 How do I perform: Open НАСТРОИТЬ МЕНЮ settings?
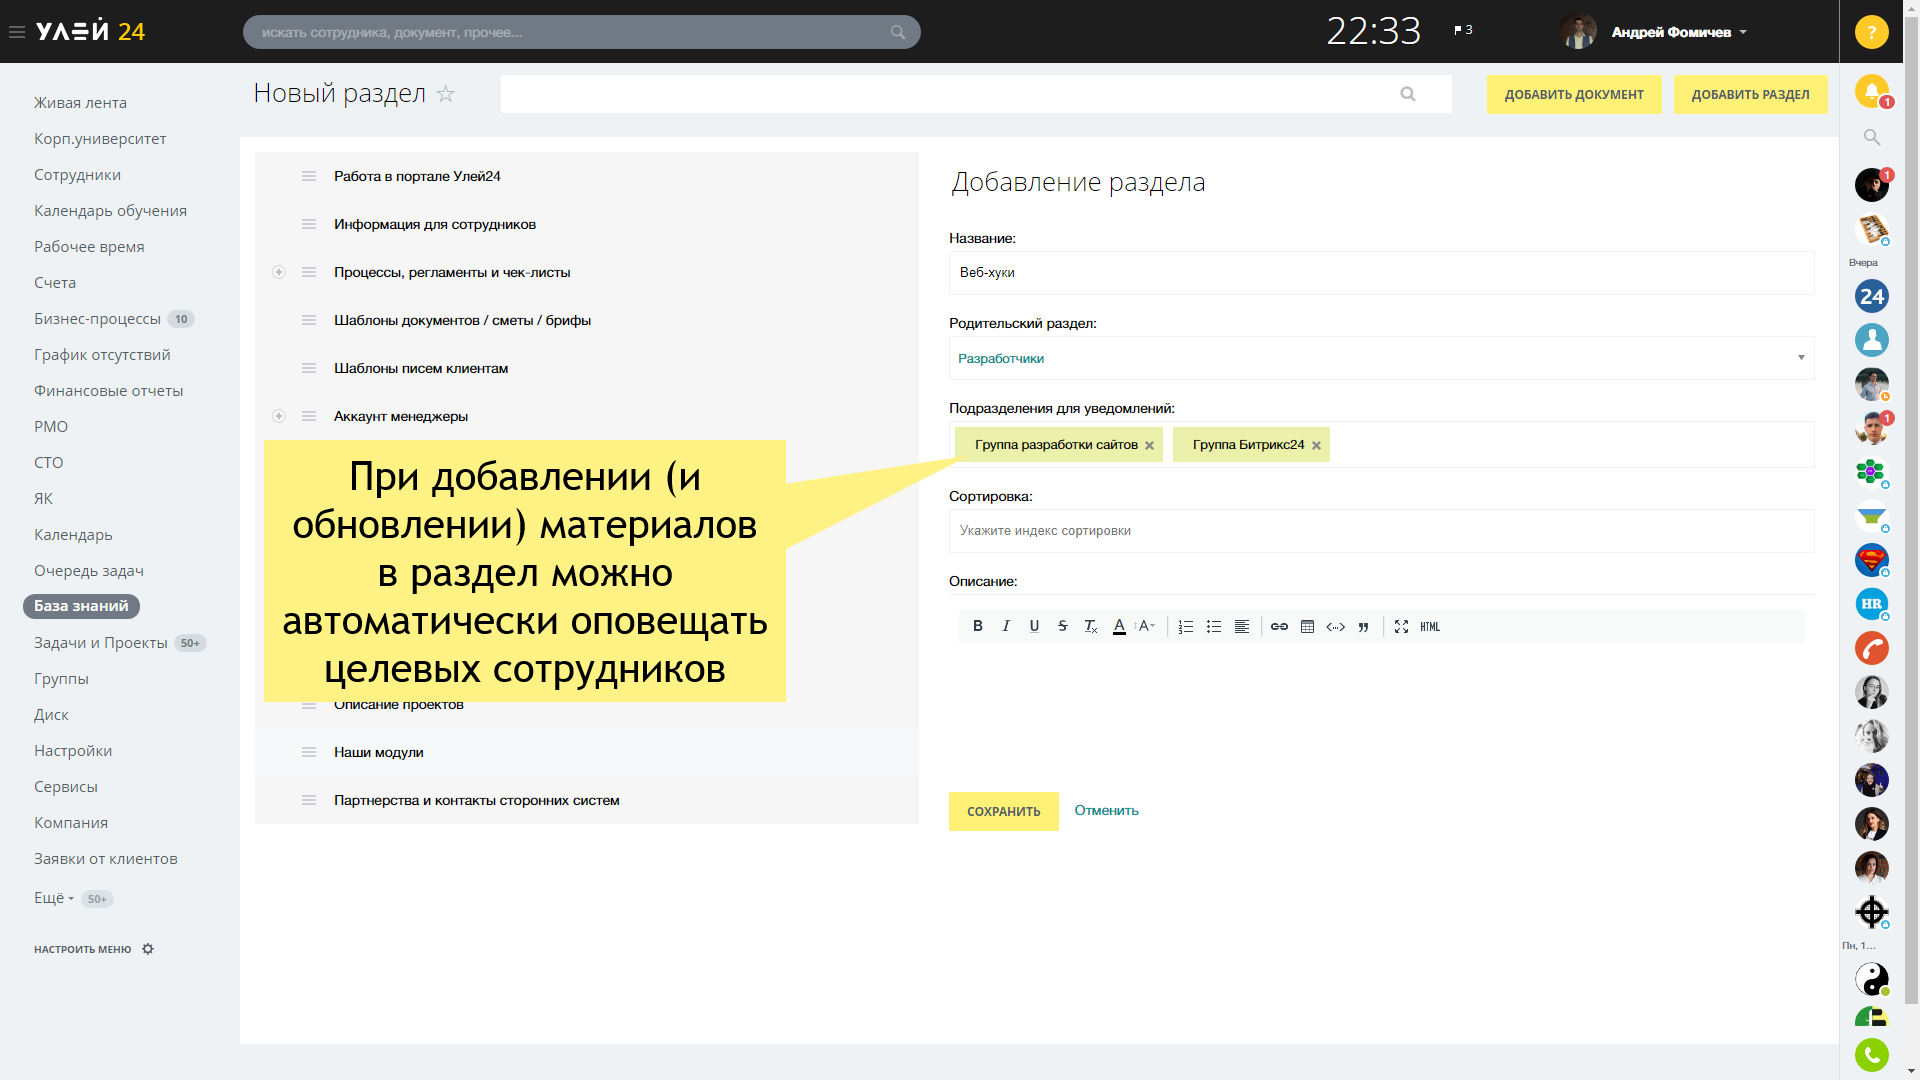(x=94, y=949)
